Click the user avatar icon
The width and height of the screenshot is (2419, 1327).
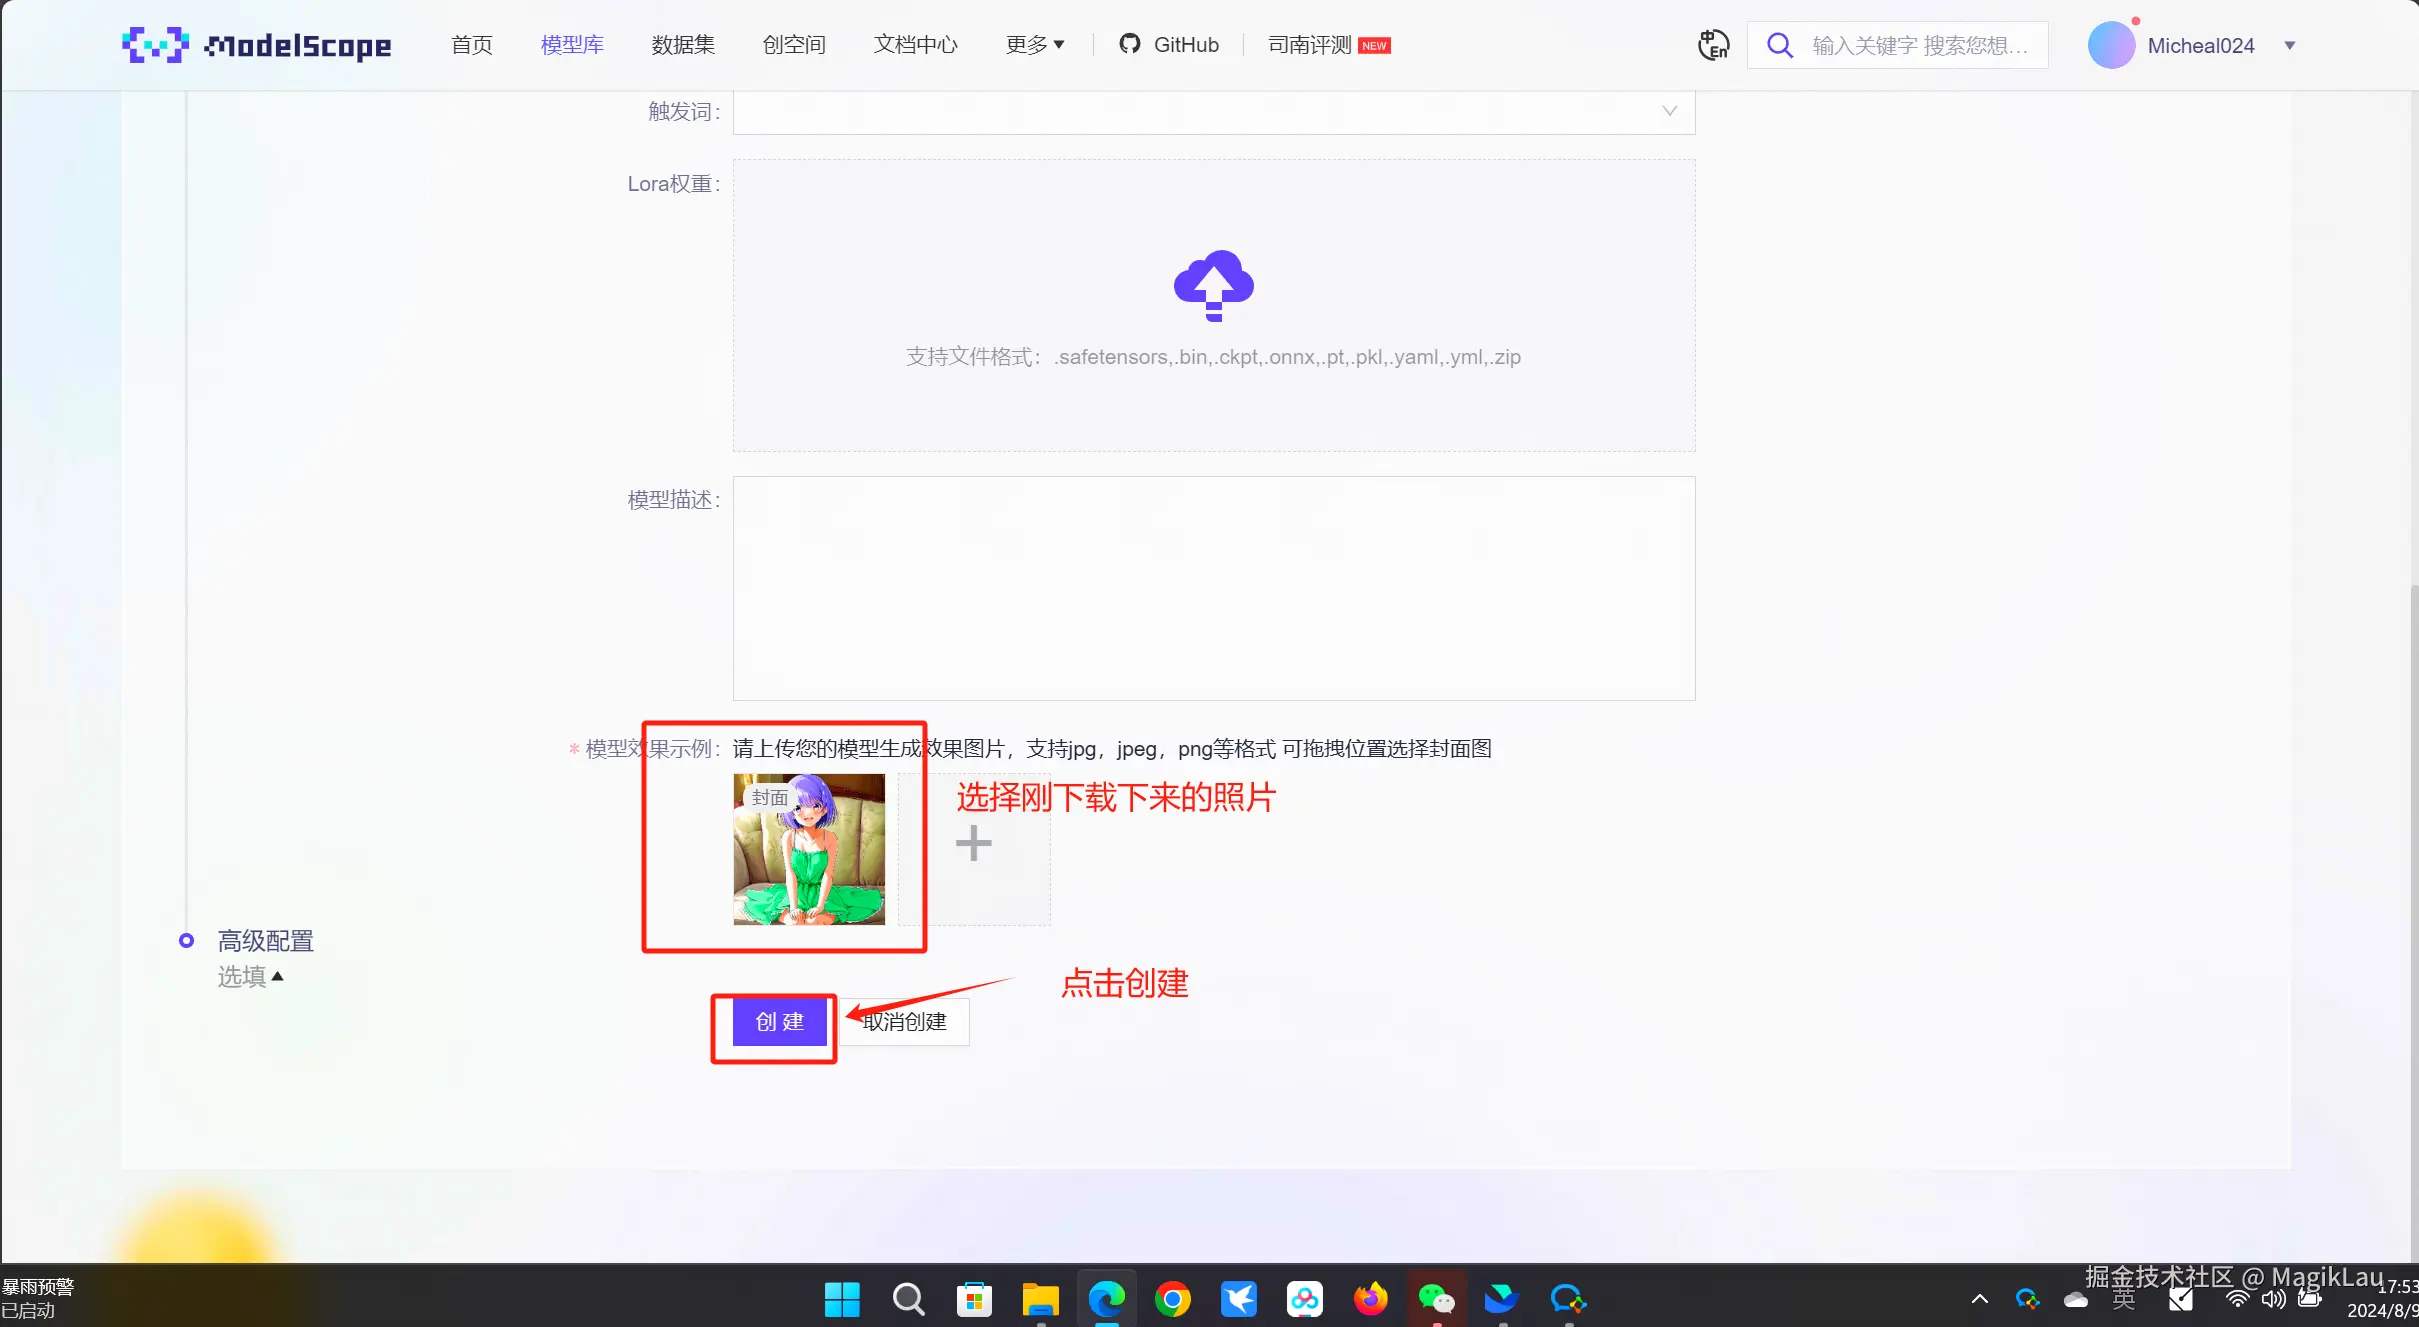pos(2111,45)
